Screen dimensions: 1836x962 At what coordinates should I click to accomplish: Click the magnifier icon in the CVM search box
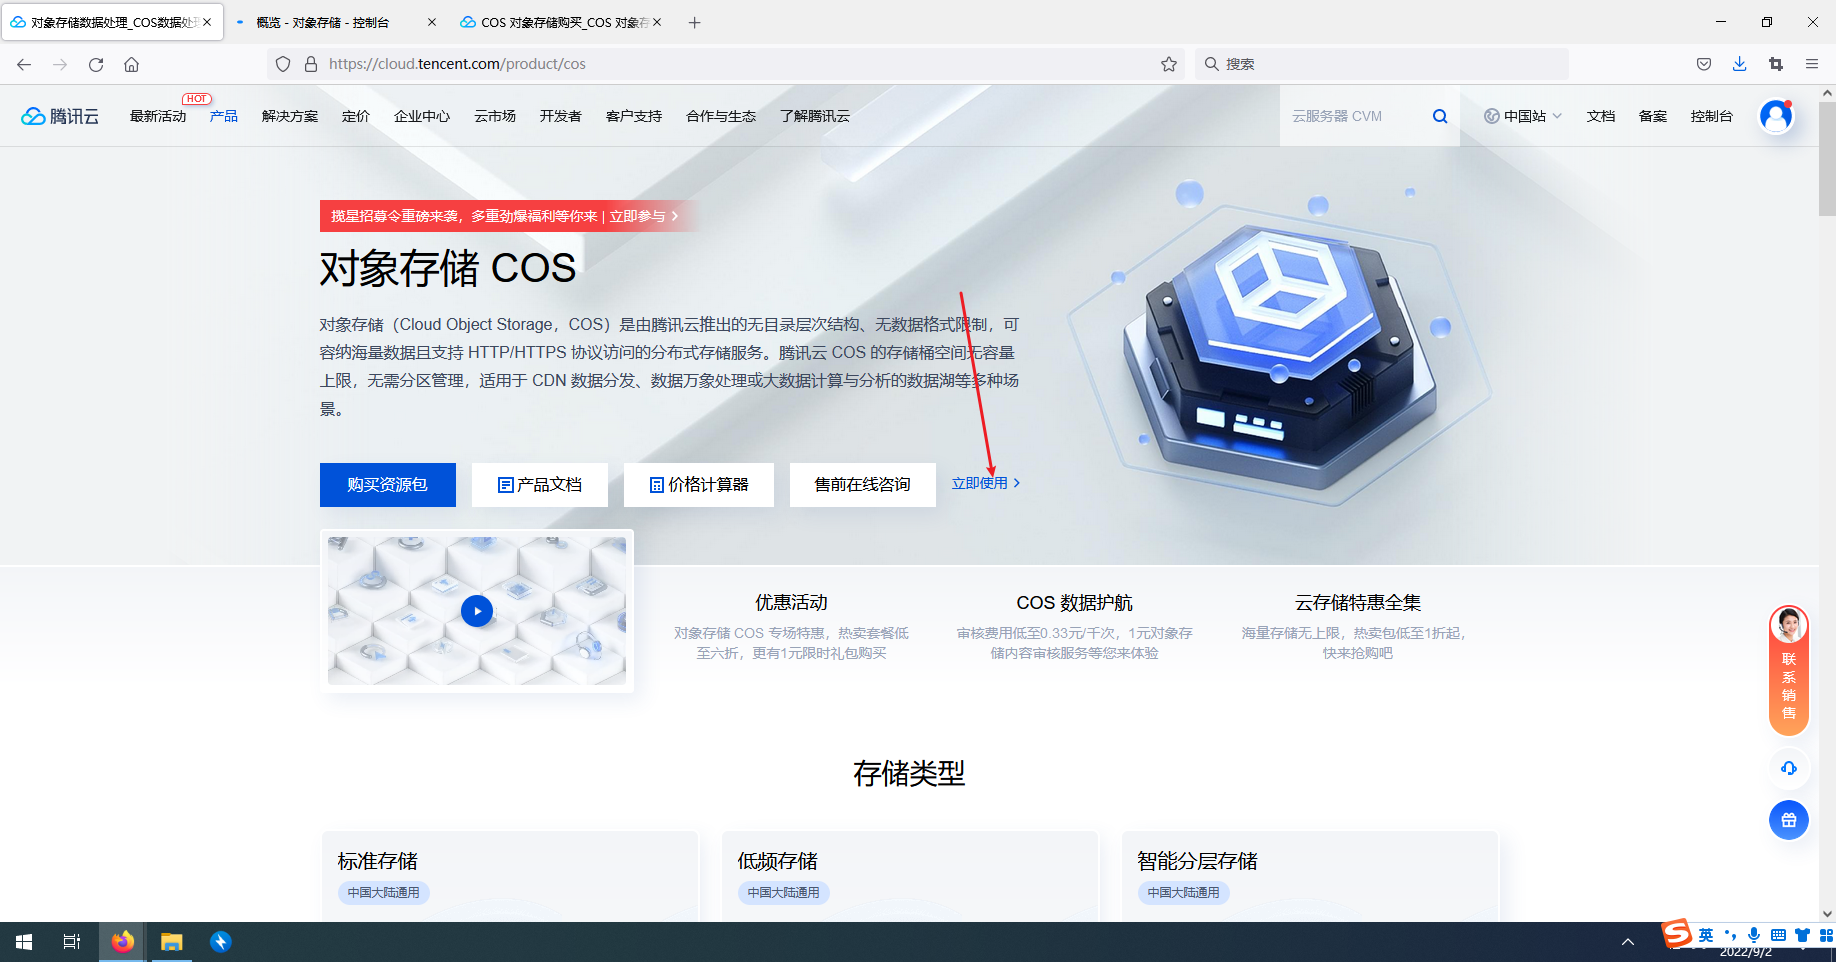tap(1440, 115)
